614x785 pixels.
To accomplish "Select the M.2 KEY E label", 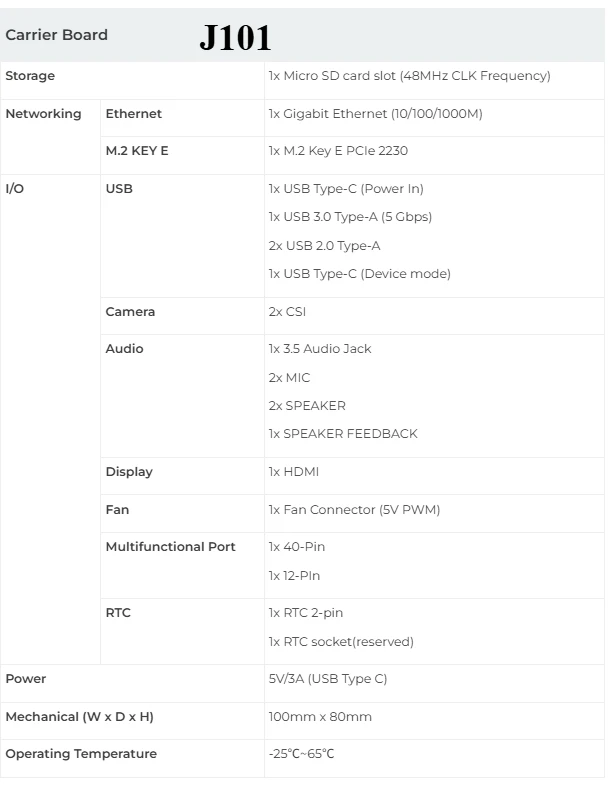I will pyautogui.click(x=137, y=151).
